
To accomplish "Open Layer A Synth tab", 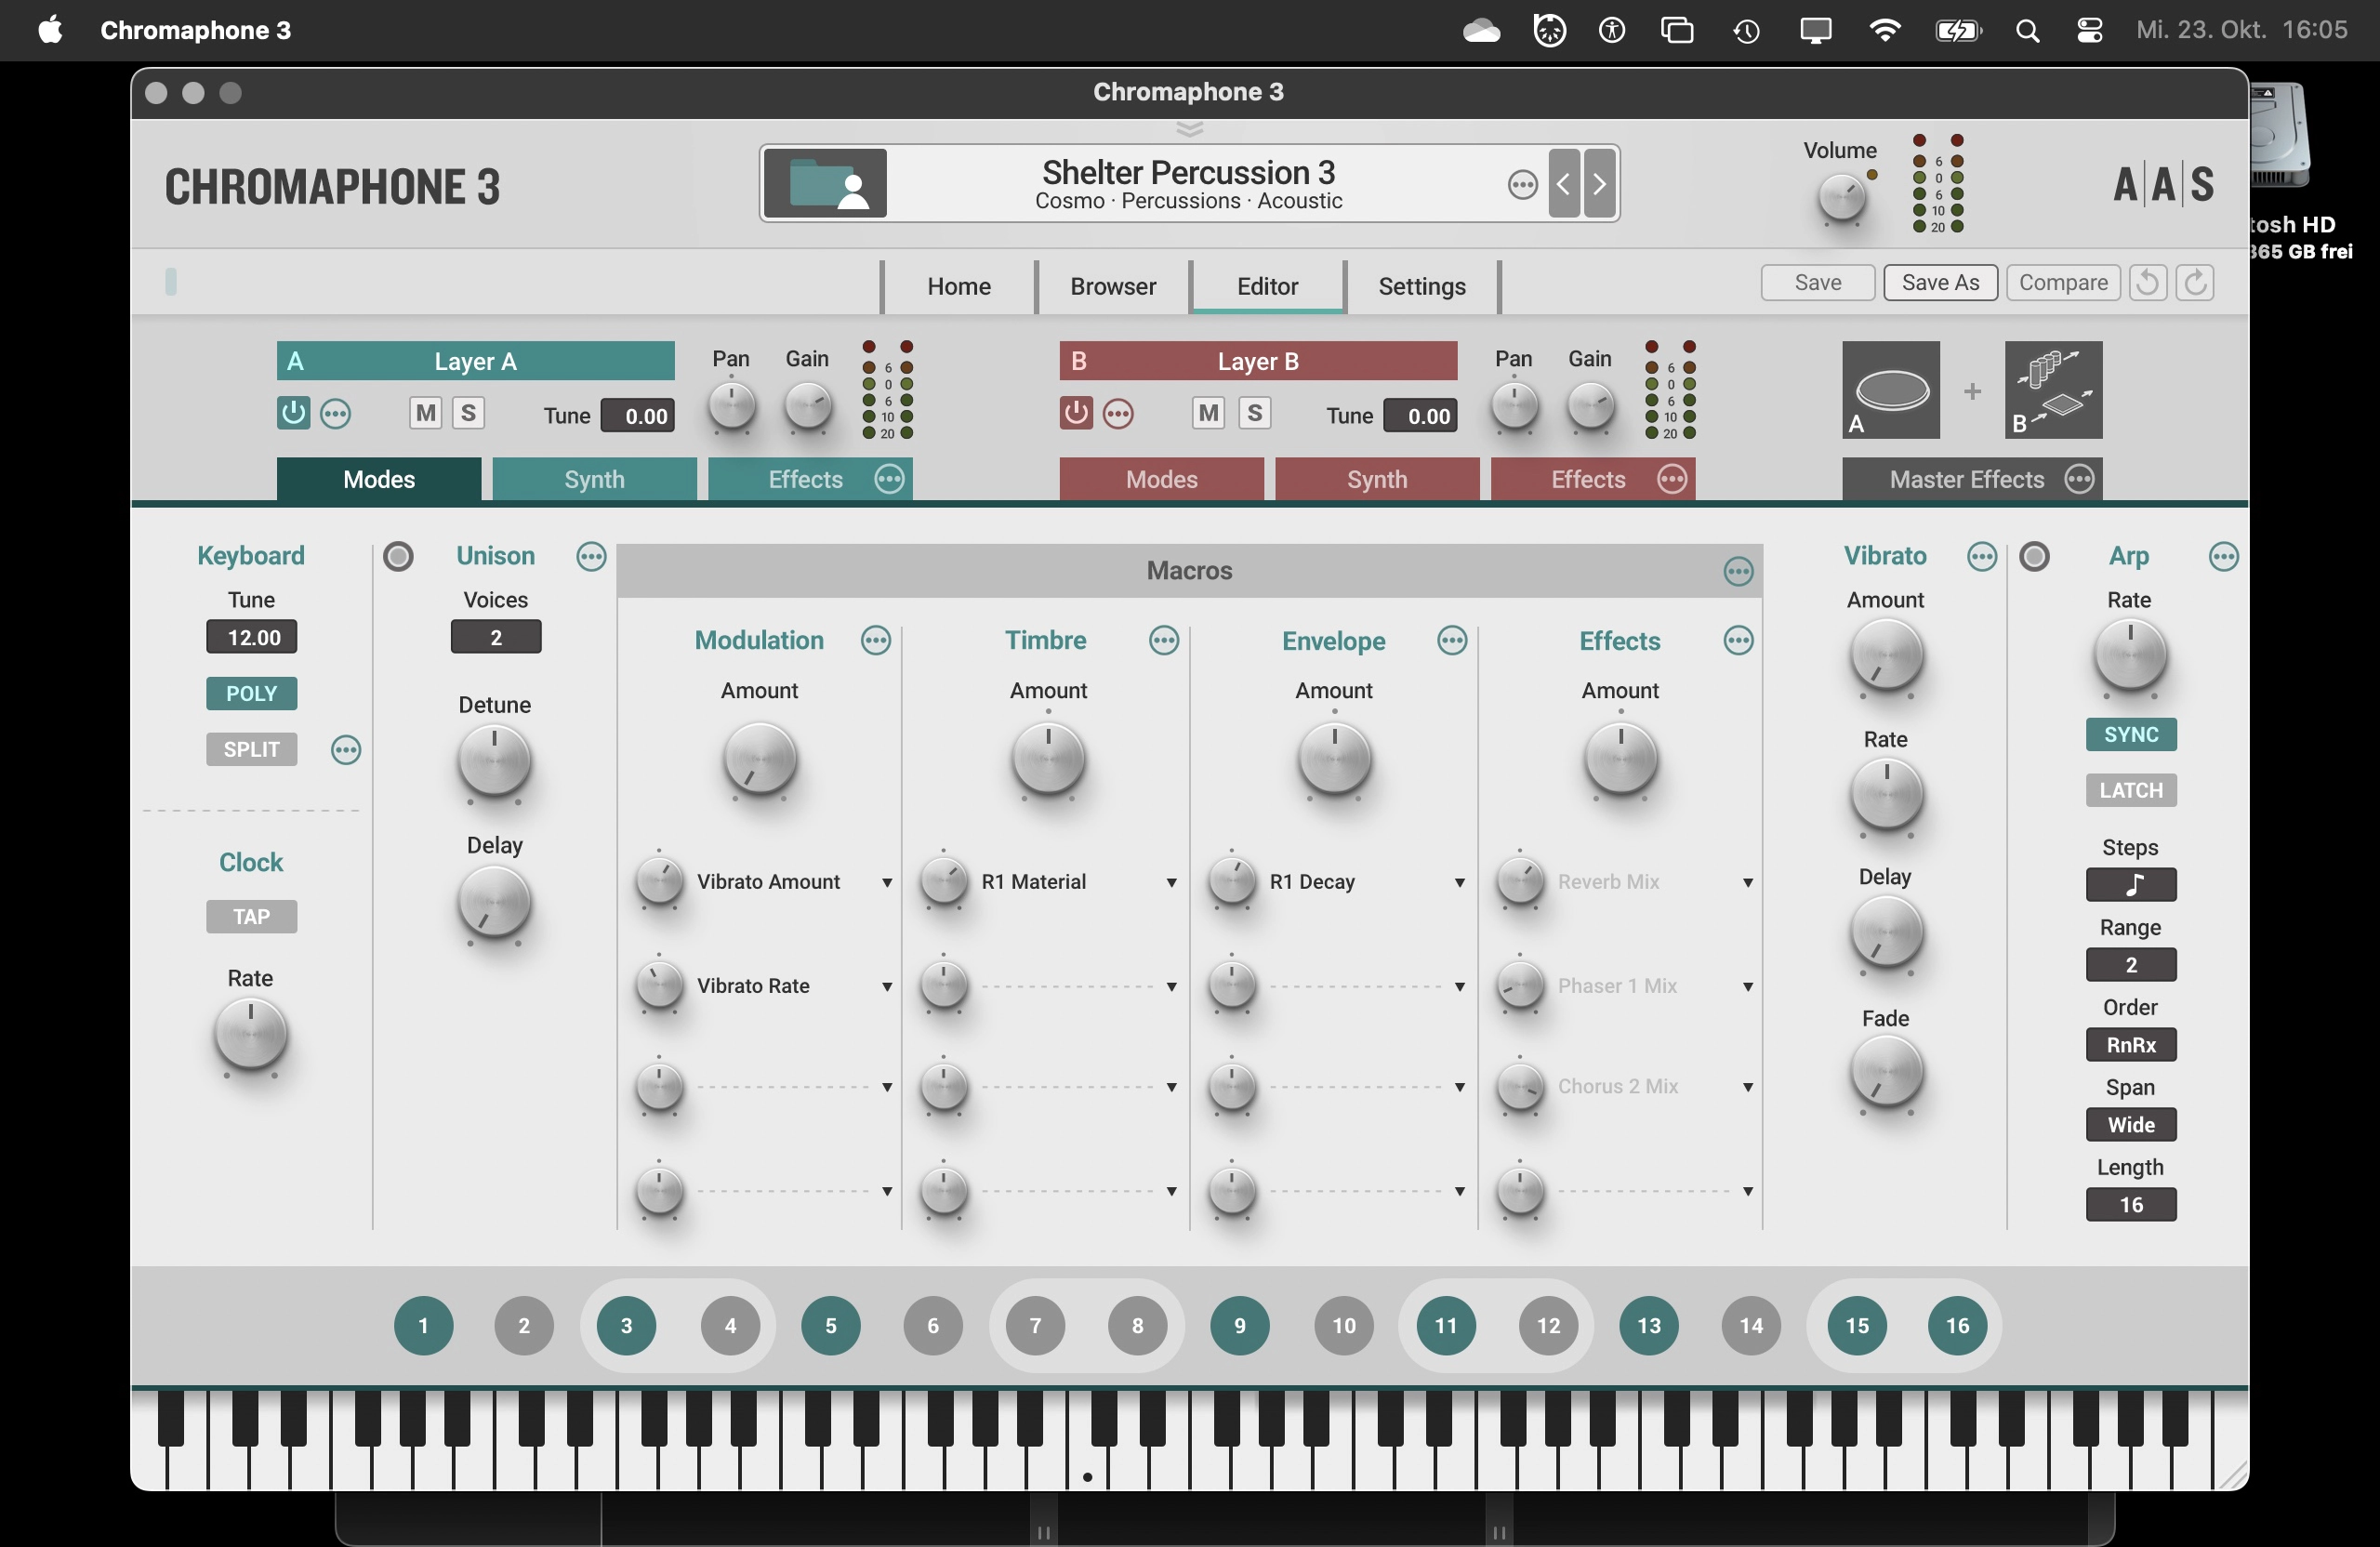I will pyautogui.click(x=594, y=479).
